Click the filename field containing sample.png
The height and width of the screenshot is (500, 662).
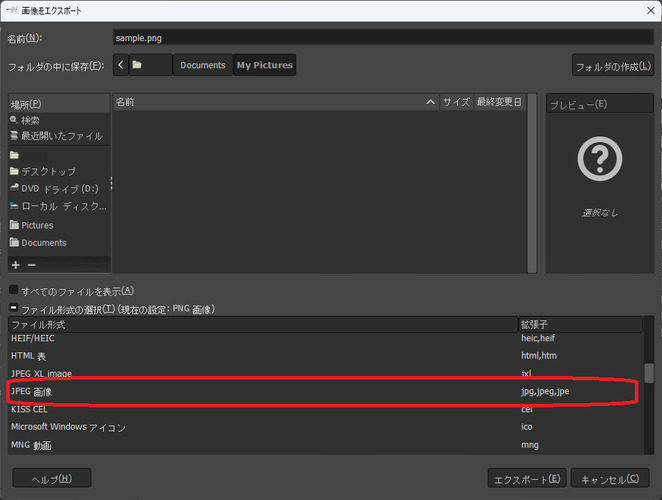383,38
